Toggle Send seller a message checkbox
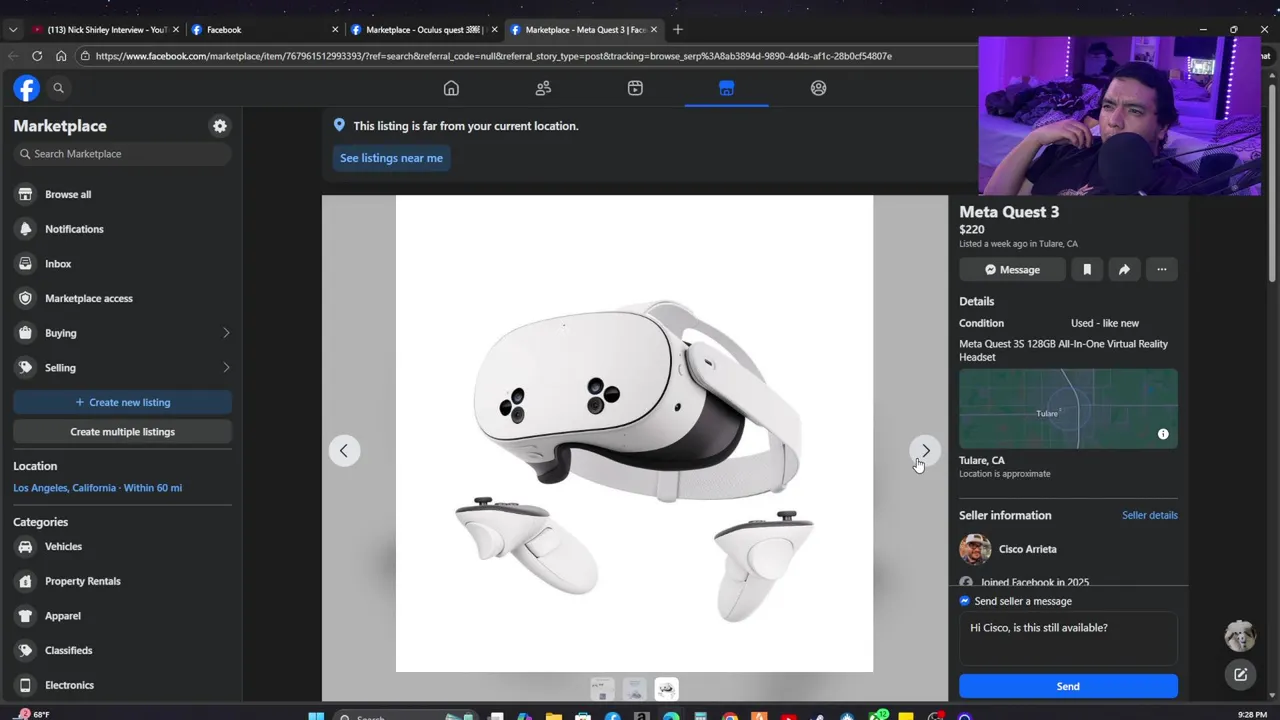 pos(965,601)
